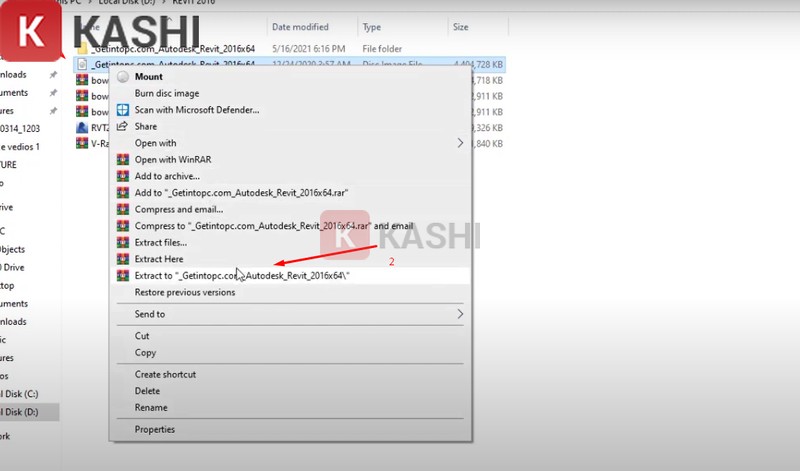Click the Mount disc icon
Viewport: 800px width, 471px height.
coord(122,77)
